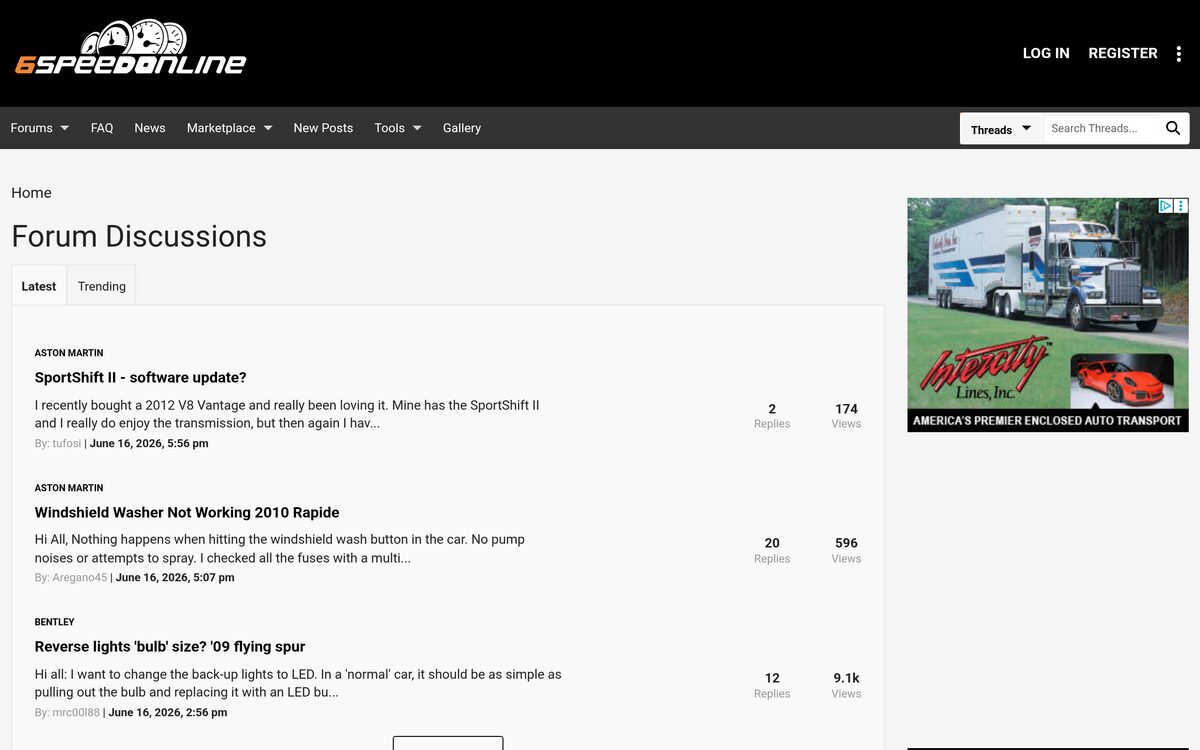Screen dimensions: 1200x750
Task: Click the date 'June 16, 2026, 2:56 pm'
Action: 168,713
